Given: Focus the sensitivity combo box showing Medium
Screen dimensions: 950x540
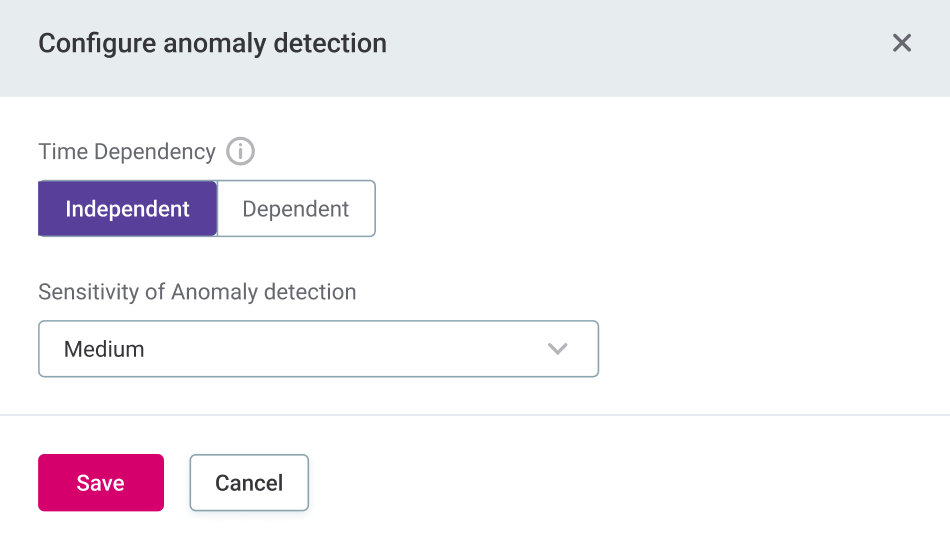Looking at the screenshot, I should pyautogui.click(x=318, y=349).
